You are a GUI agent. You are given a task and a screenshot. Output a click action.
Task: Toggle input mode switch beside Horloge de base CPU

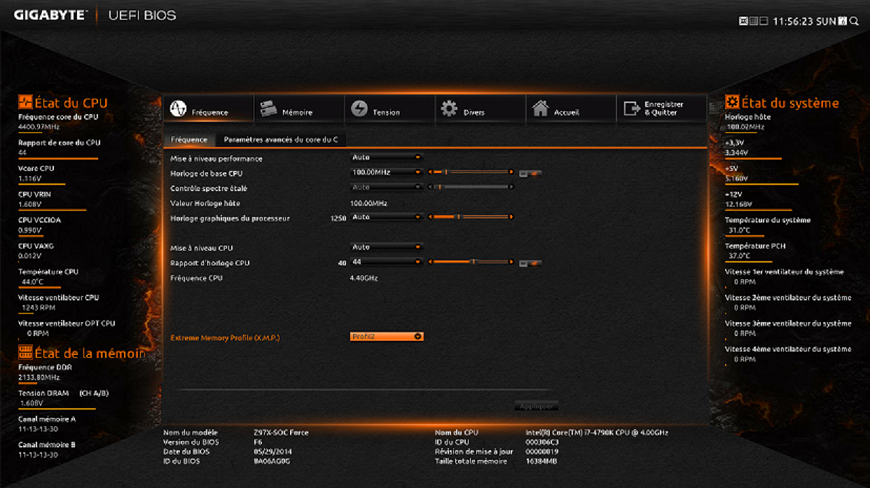point(530,174)
